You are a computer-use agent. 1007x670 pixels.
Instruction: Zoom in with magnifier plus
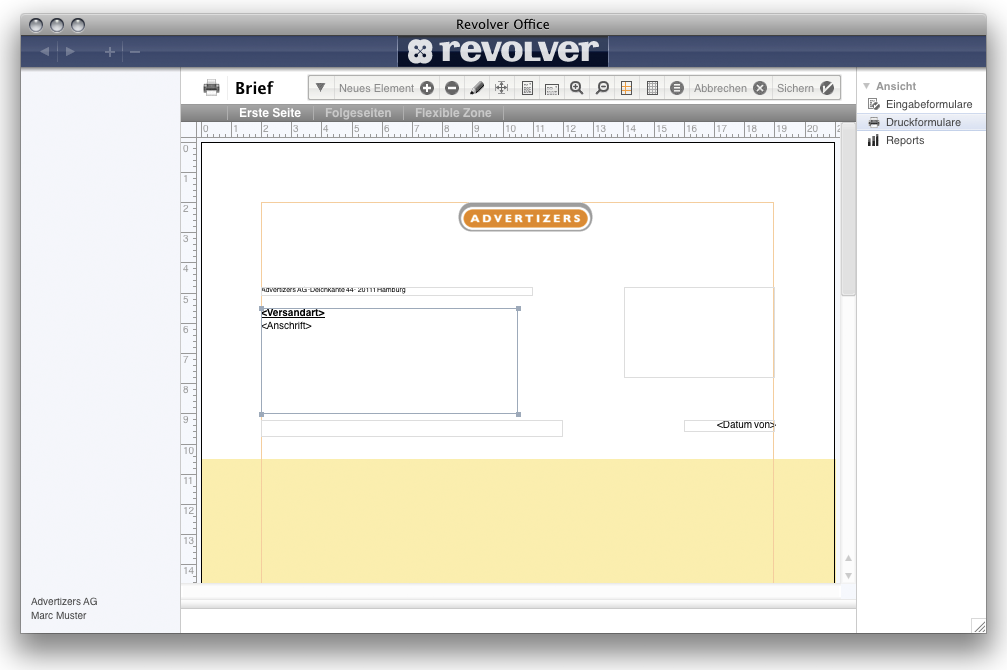[x=577, y=88]
